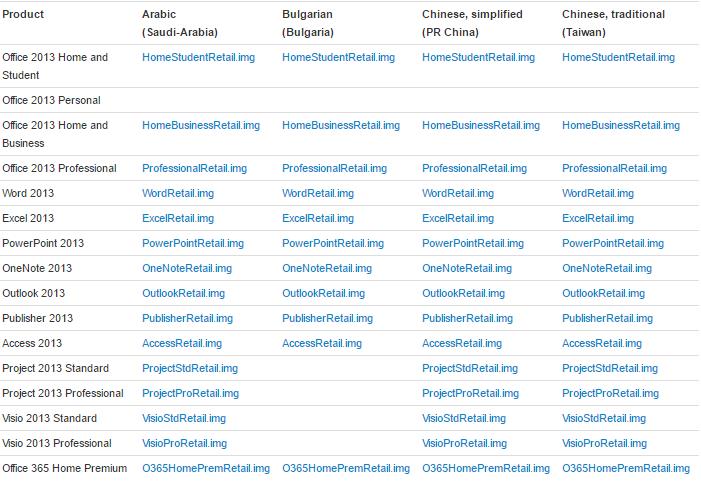The image size is (701, 486).
Task: Open the Chinese simplified PublisherRetail.img link
Action: click(467, 319)
